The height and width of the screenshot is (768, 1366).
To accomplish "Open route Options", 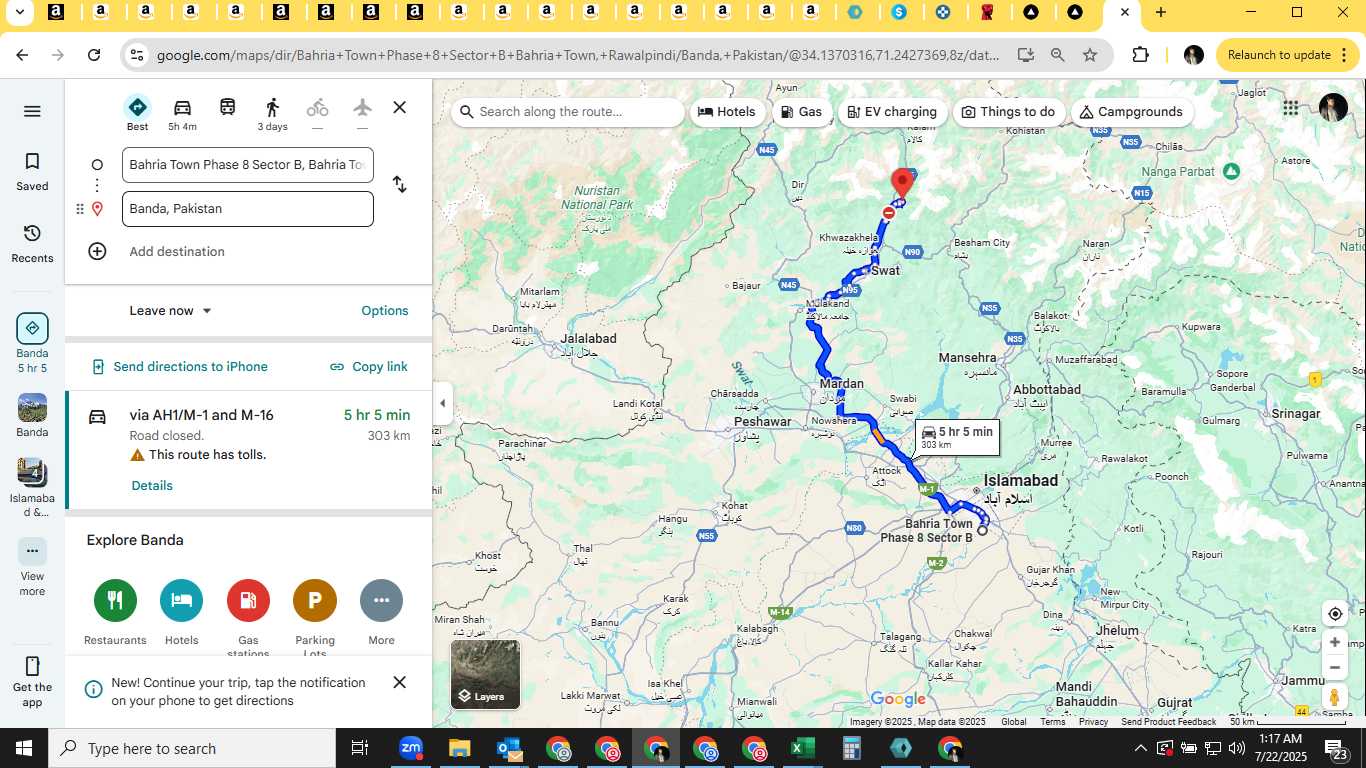I will click(x=385, y=311).
